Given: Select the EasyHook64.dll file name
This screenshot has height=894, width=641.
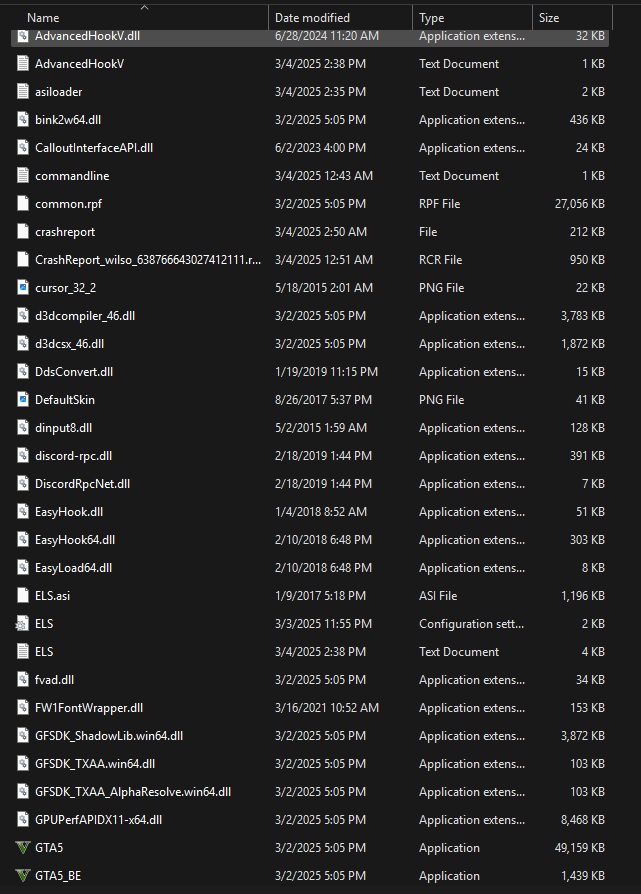Looking at the screenshot, I should pos(75,540).
